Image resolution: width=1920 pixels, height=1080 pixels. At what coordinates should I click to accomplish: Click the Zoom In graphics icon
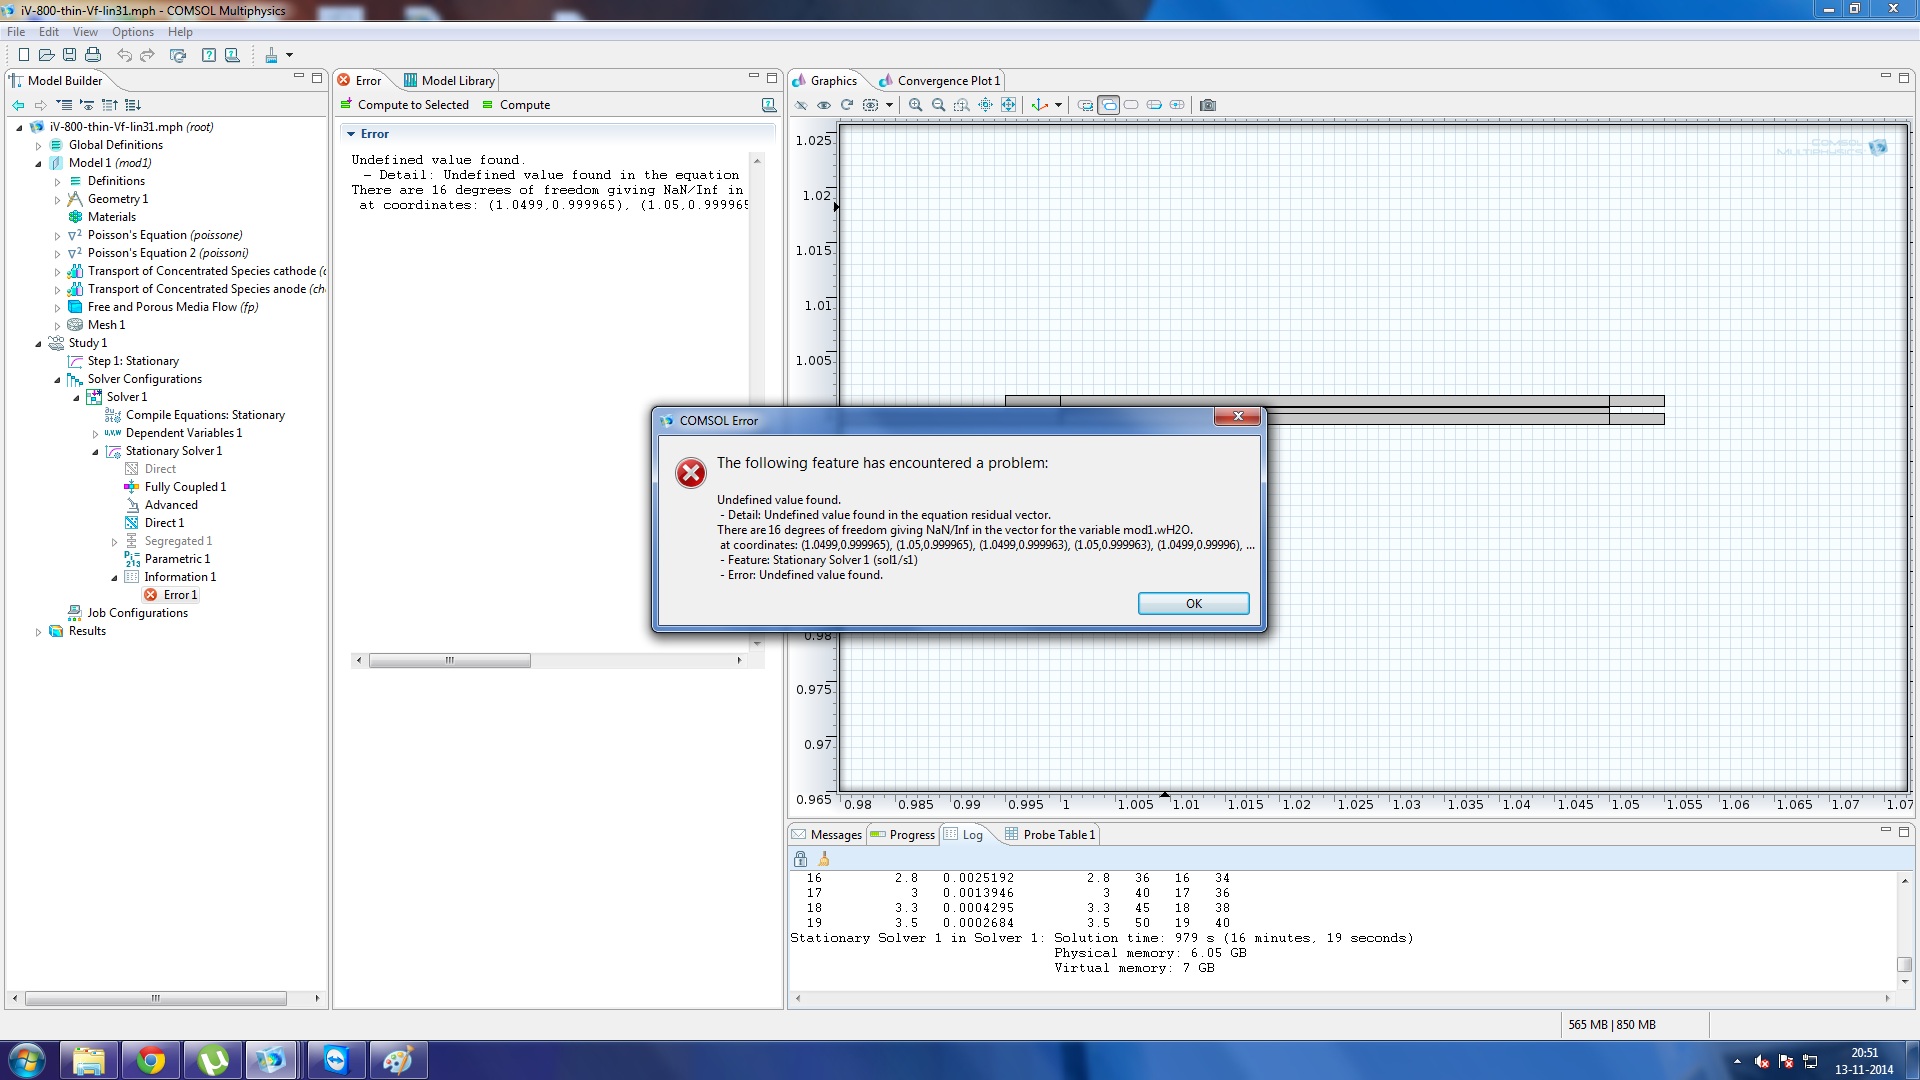coord(915,105)
